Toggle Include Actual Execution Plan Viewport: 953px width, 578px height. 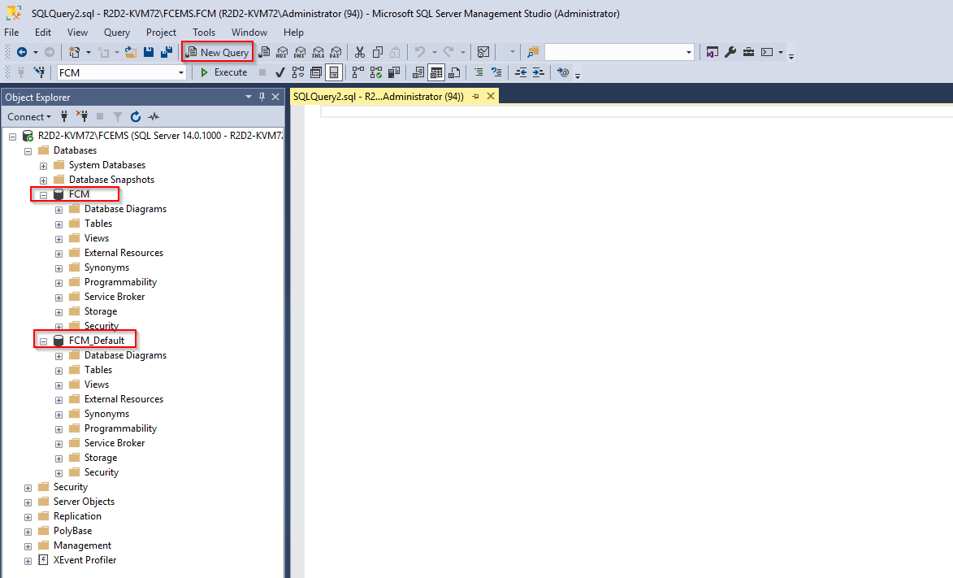(x=358, y=72)
